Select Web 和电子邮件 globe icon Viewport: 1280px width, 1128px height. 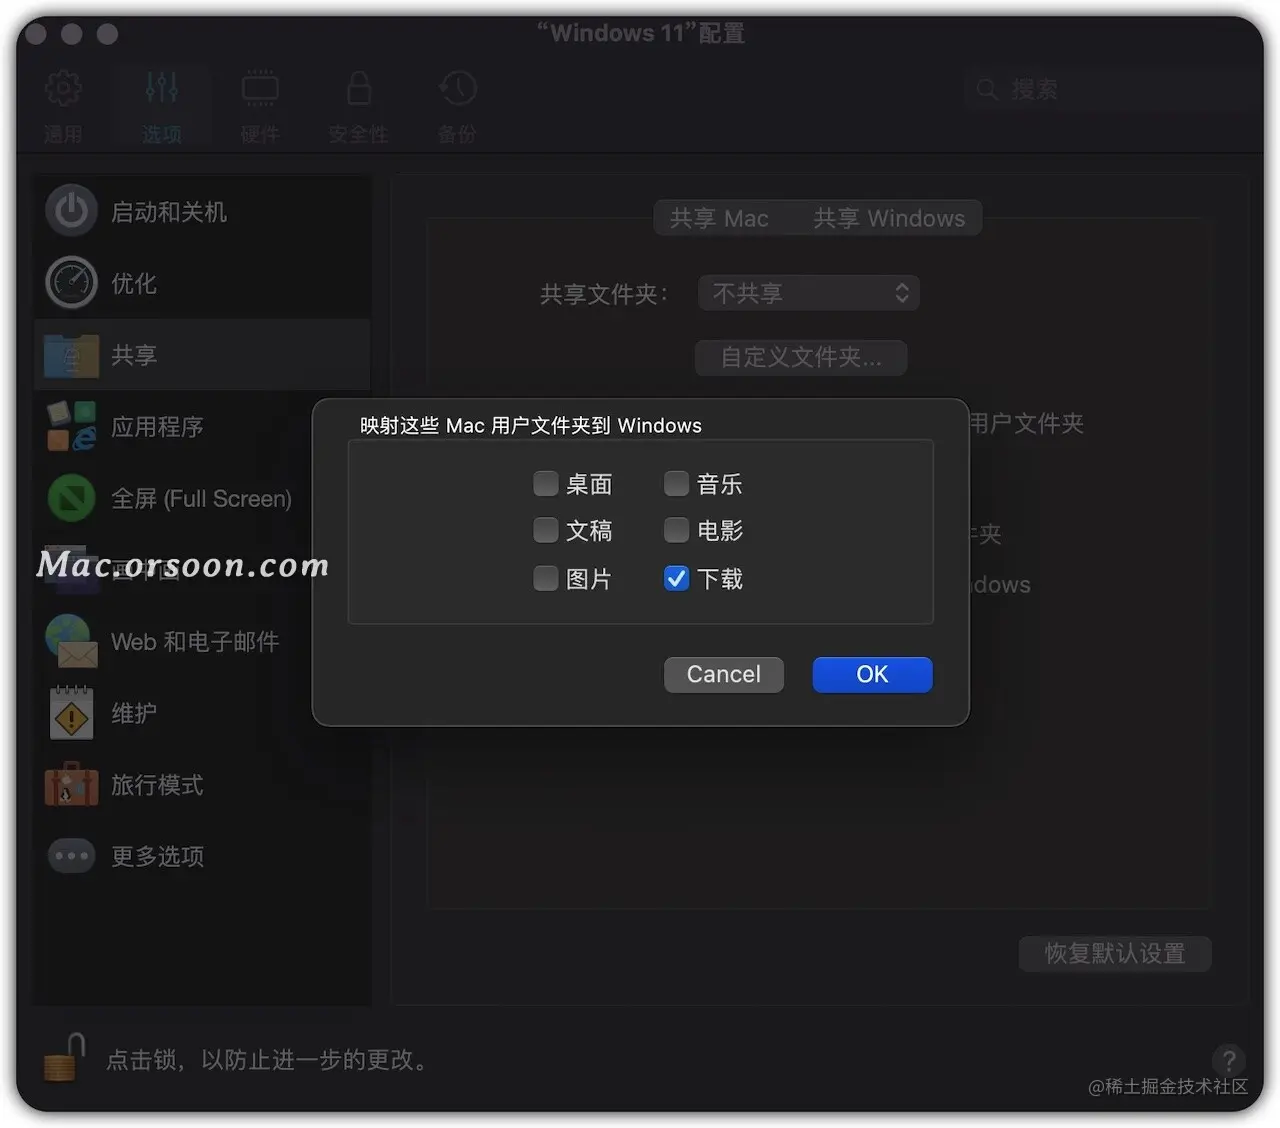point(71,641)
